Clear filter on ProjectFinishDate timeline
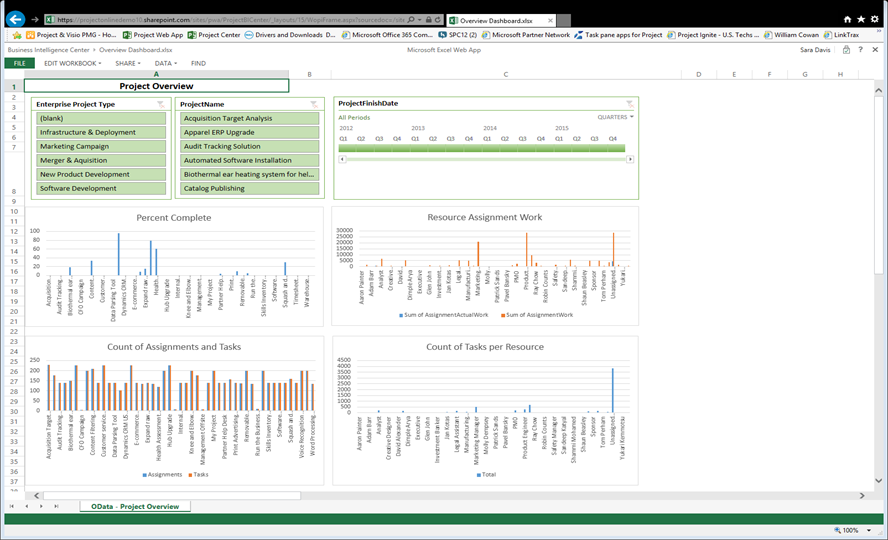Image resolution: width=888 pixels, height=540 pixels. [630, 104]
